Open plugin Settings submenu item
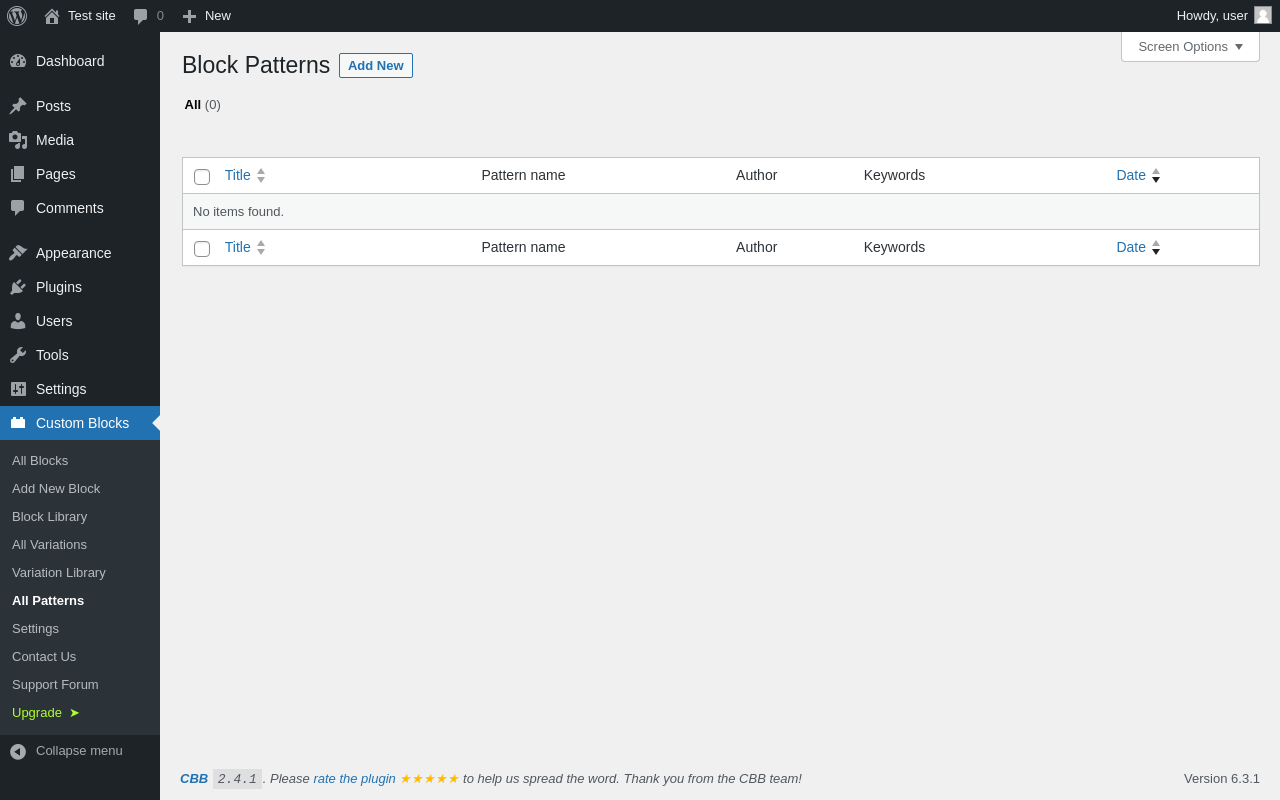The image size is (1280, 800). pos(35,629)
